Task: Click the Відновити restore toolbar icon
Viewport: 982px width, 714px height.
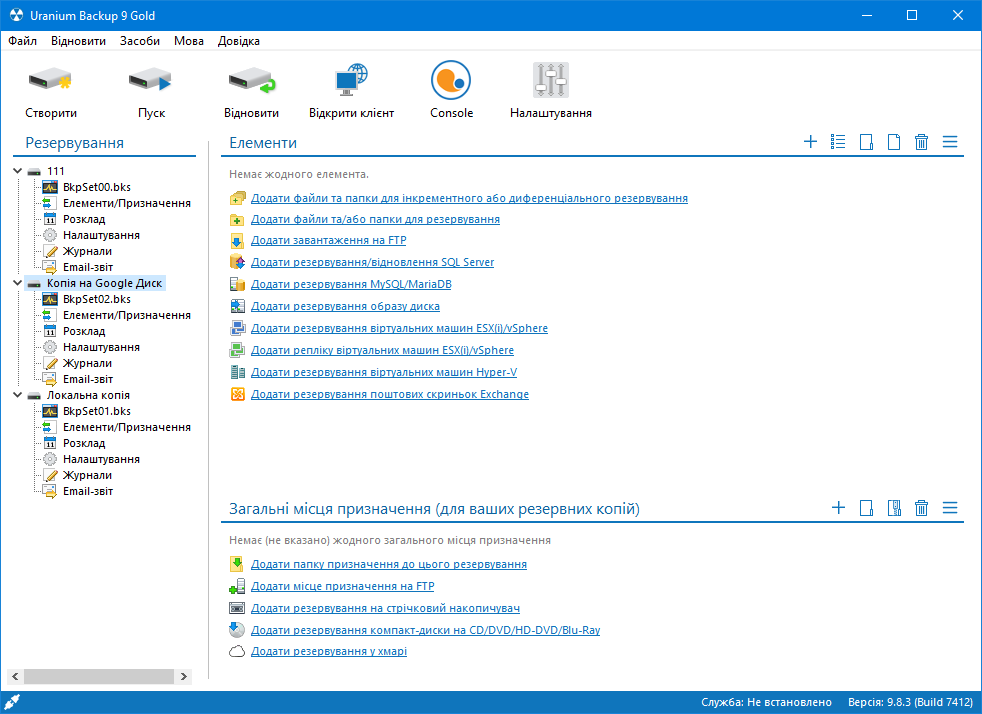Action: (x=251, y=81)
